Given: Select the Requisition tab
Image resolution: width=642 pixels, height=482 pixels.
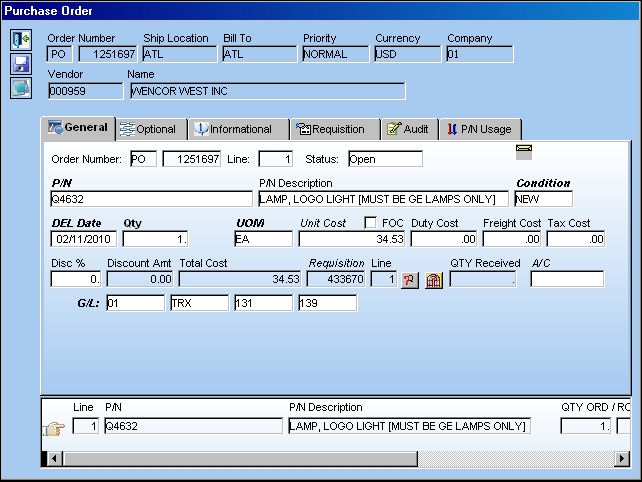Looking at the screenshot, I should pyautogui.click(x=335, y=129).
